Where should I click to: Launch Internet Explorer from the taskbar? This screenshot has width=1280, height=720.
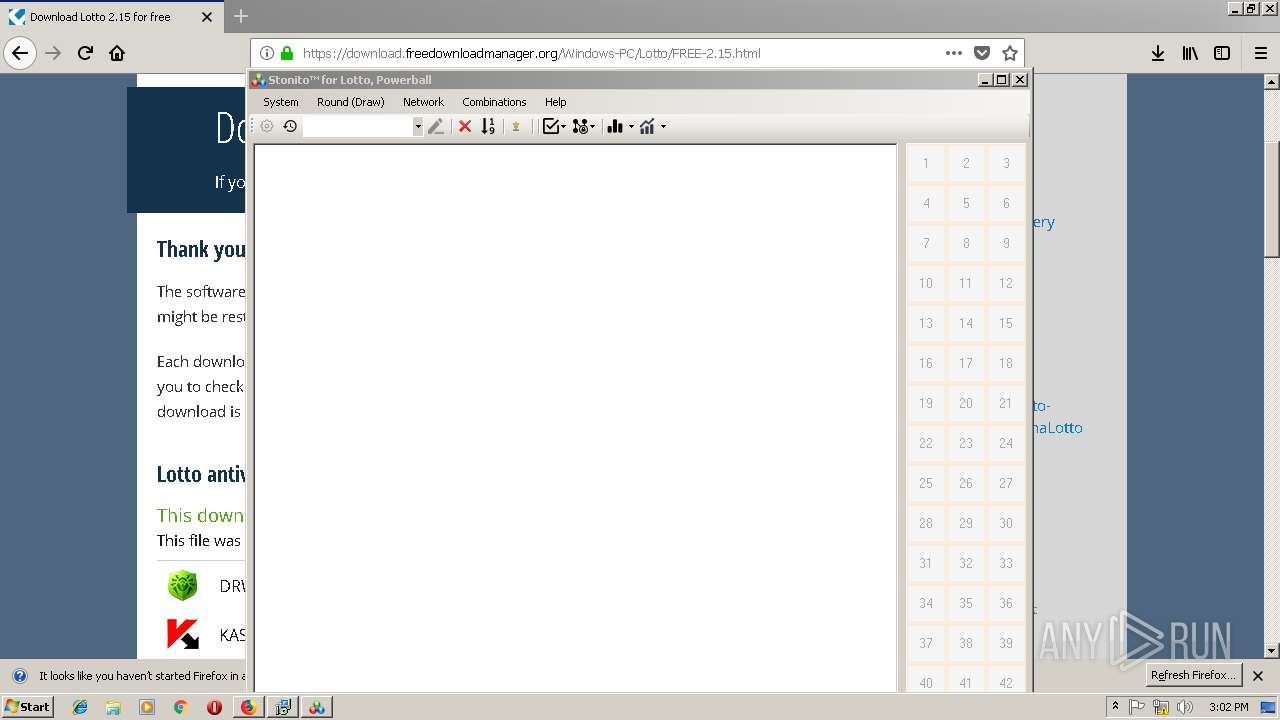[80, 707]
